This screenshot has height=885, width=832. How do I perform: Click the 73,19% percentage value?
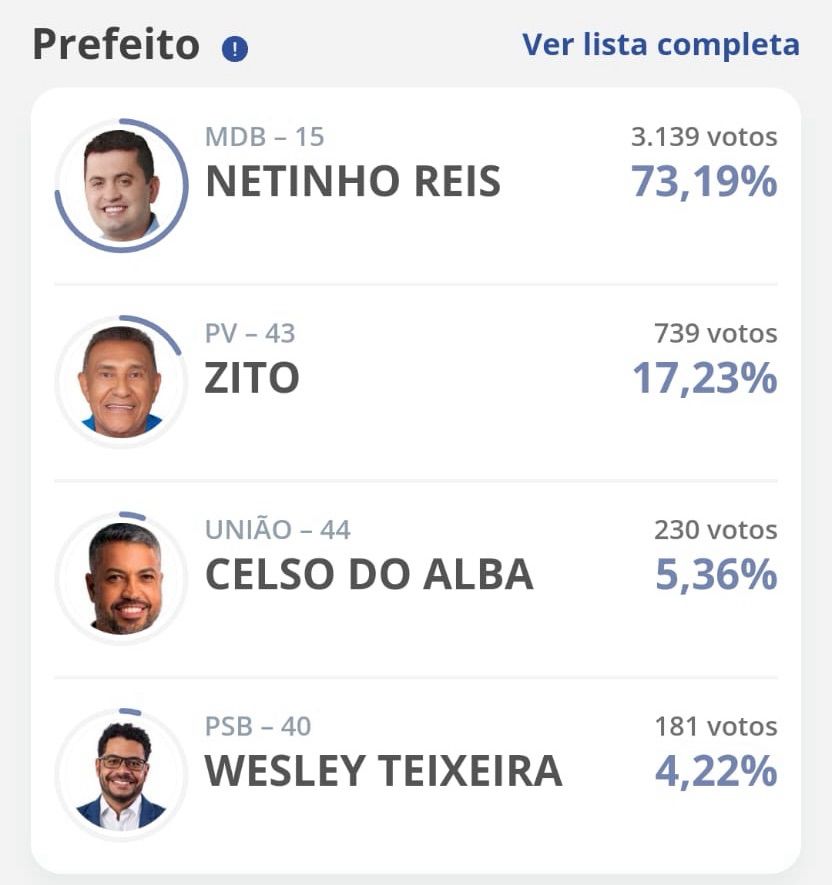(703, 182)
